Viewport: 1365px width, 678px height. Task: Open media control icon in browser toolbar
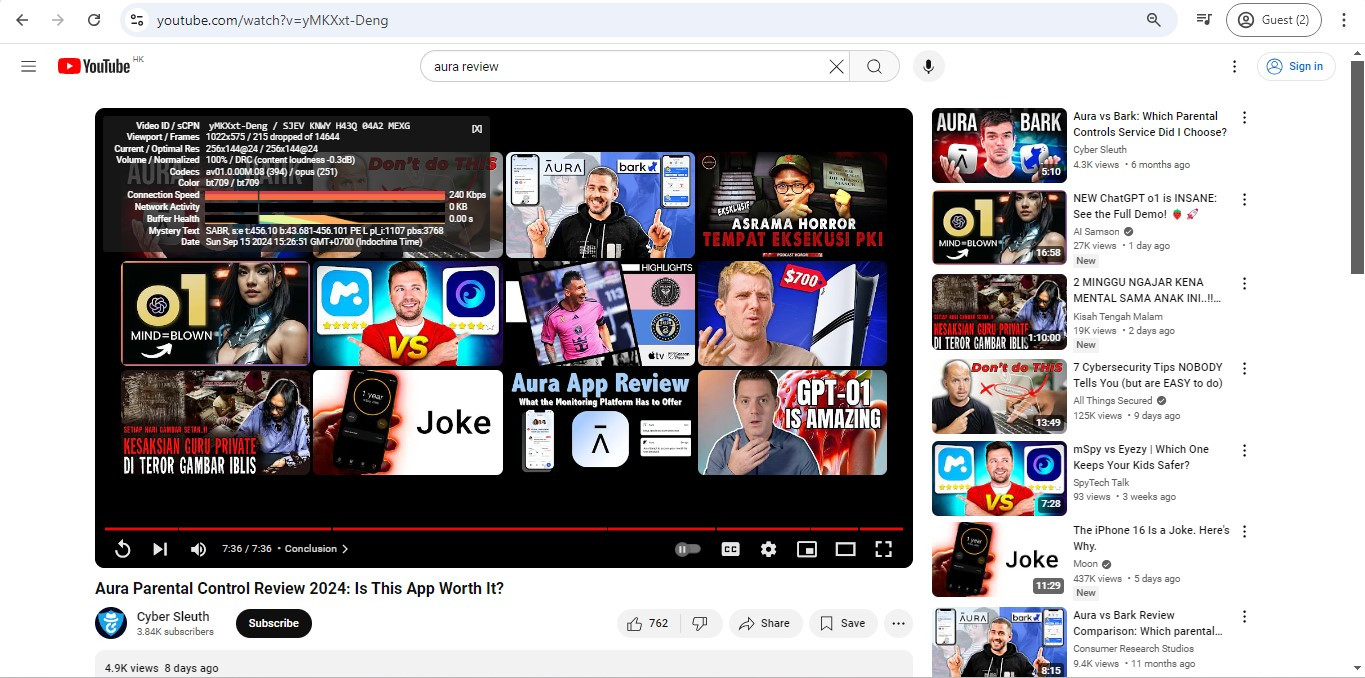[x=1204, y=20]
